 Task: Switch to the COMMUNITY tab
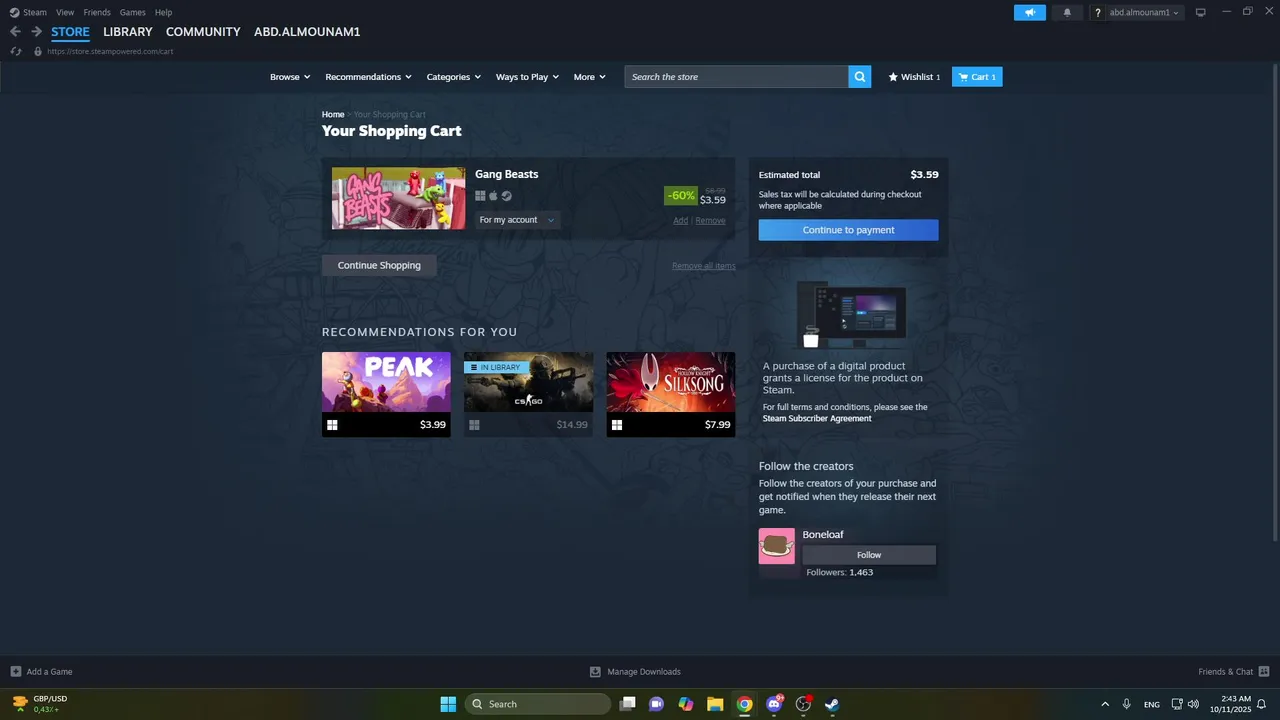(x=203, y=32)
